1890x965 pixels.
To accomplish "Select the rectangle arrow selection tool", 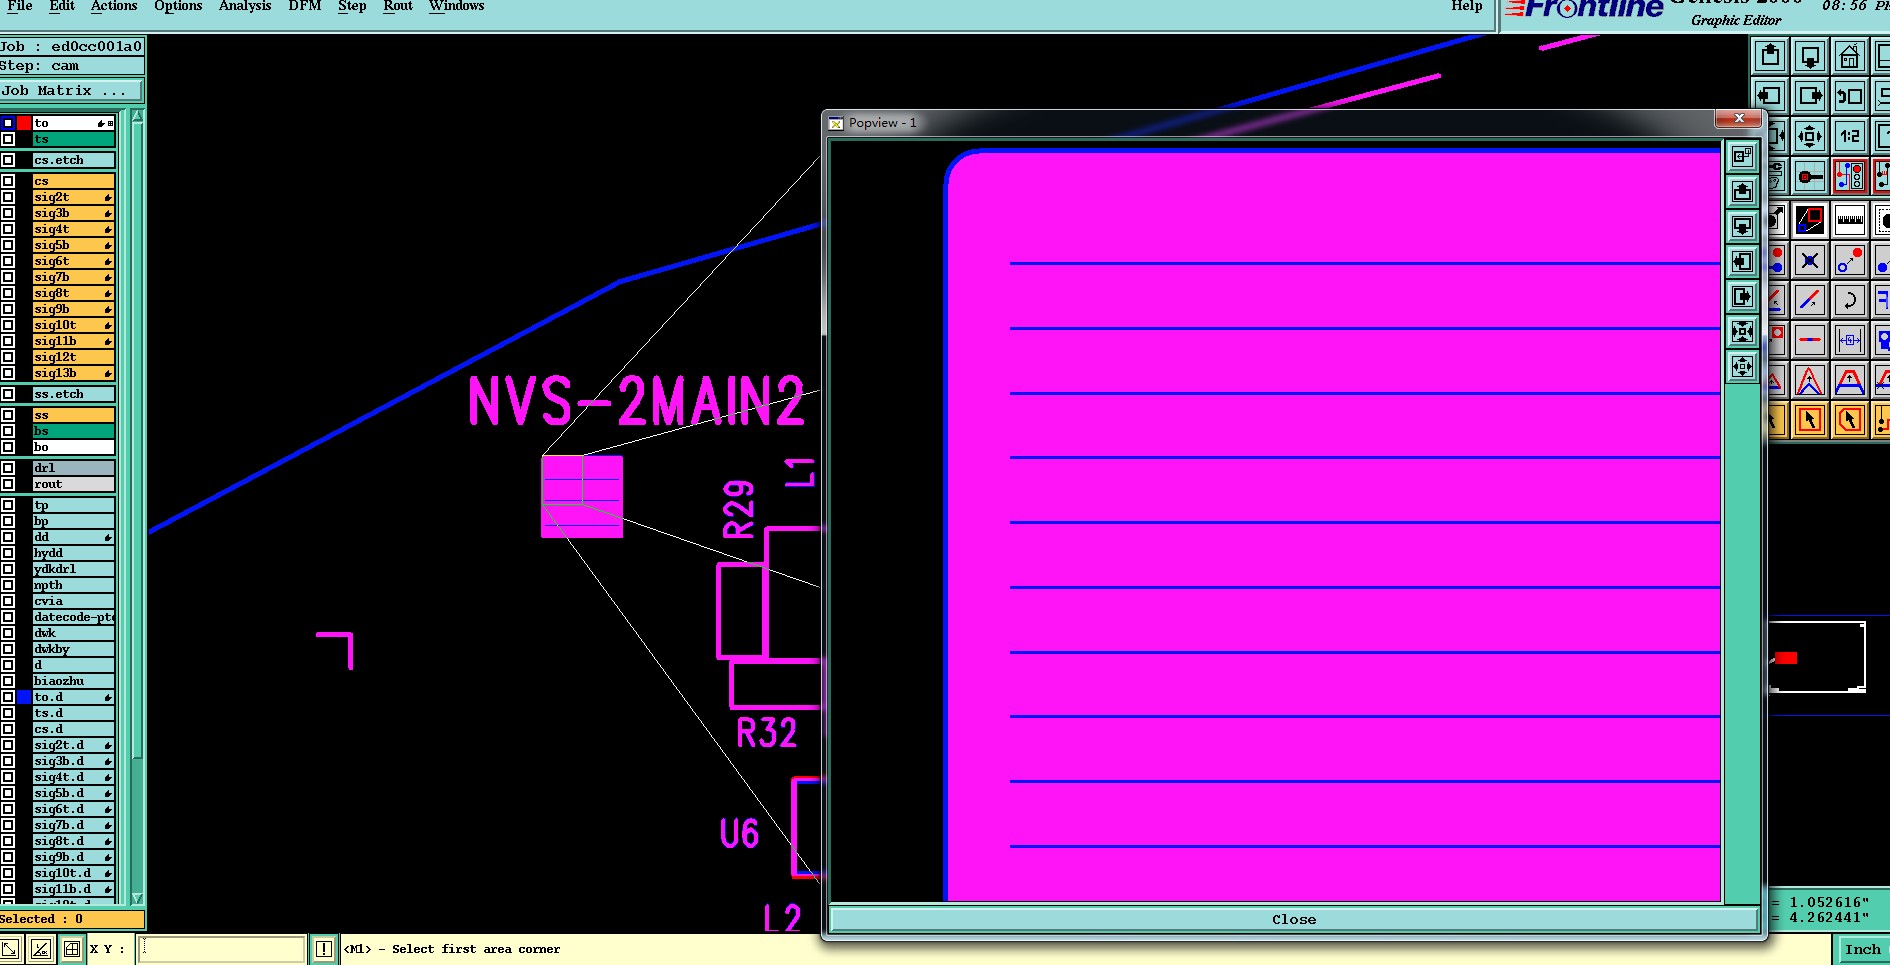I will pos(1810,420).
